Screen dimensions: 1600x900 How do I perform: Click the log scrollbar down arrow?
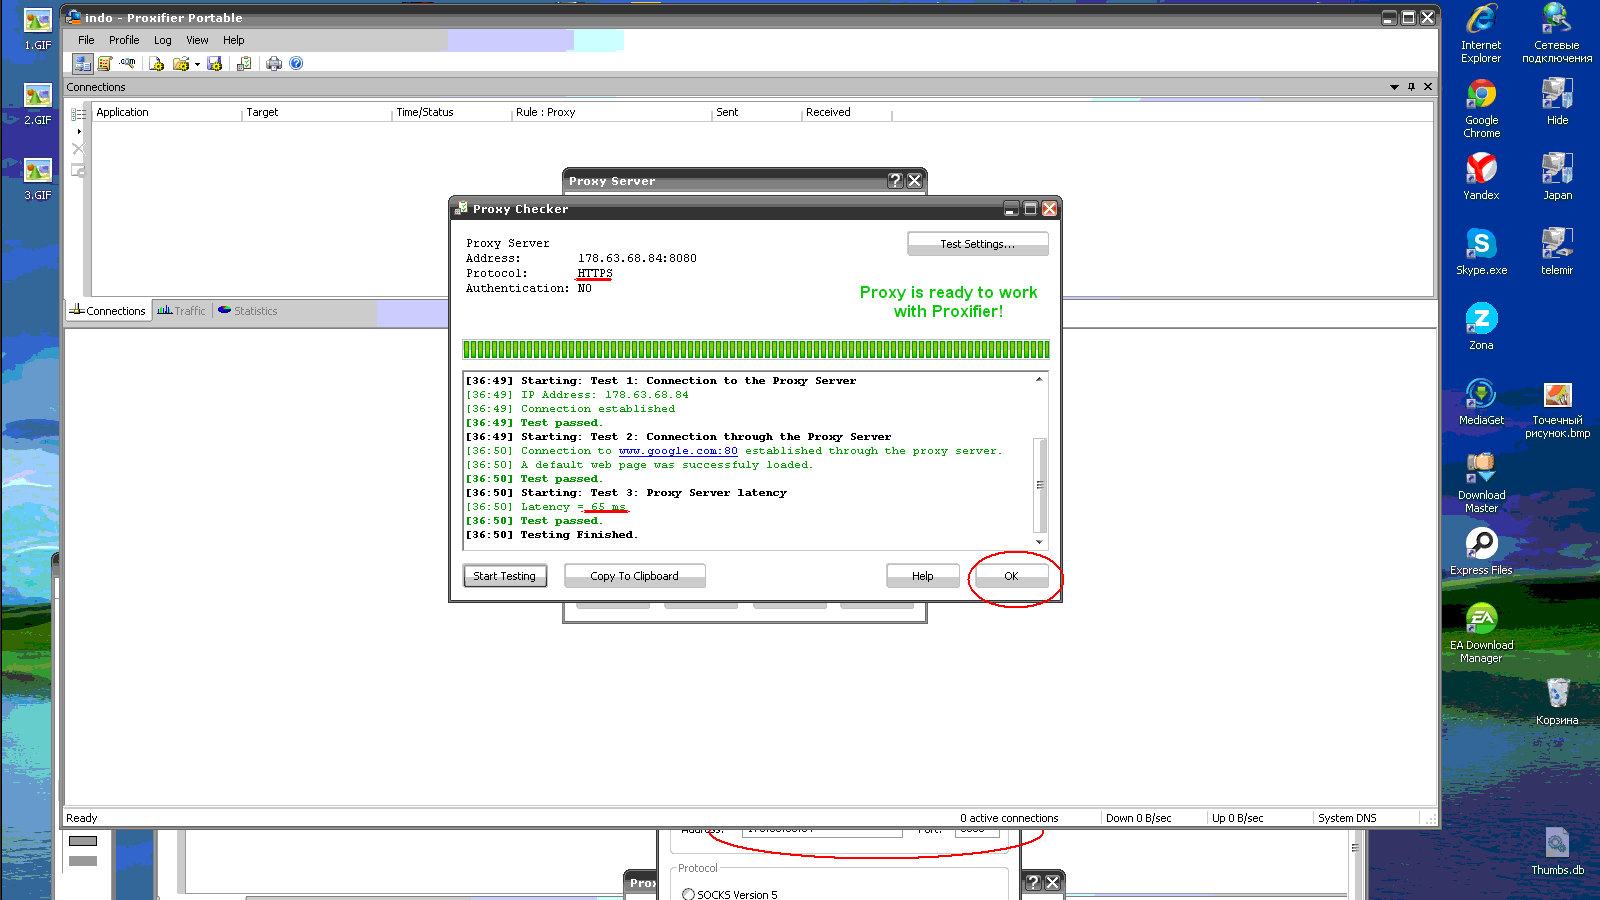point(1039,542)
